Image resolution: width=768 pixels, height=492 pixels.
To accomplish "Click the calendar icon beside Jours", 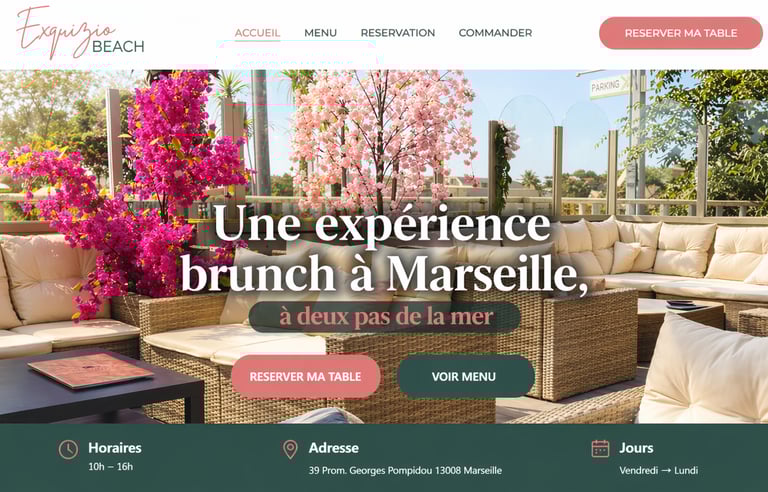I will 600,448.
